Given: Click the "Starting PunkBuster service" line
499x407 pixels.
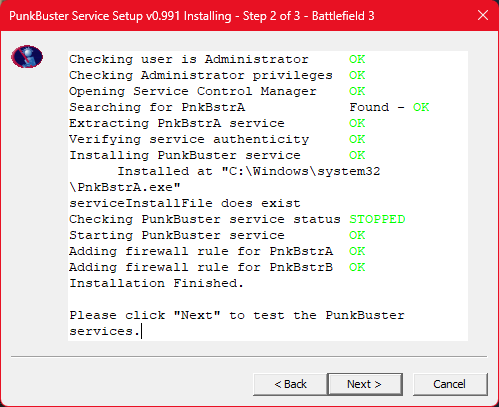Looking at the screenshot, I should click(x=177, y=235).
